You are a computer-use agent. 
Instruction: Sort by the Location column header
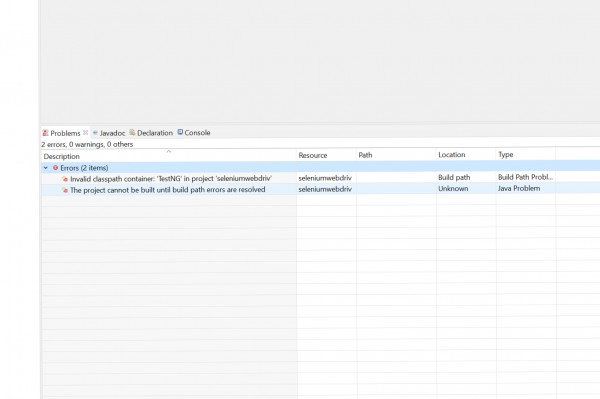(x=466, y=155)
